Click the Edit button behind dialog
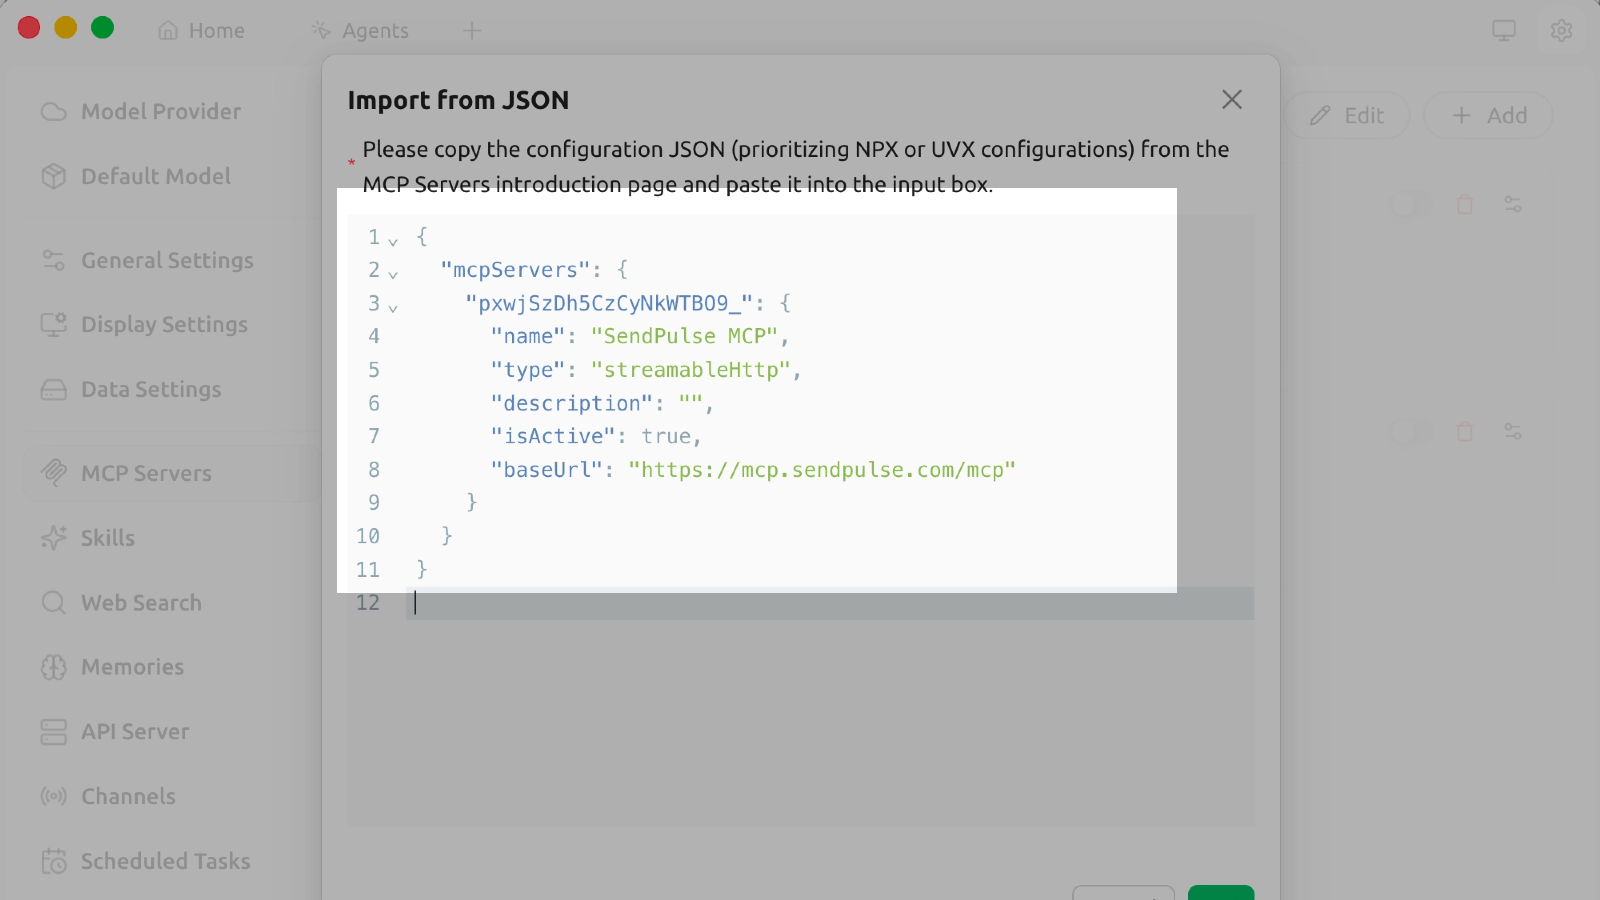Screen dimensions: 1600x900 (x=1347, y=115)
